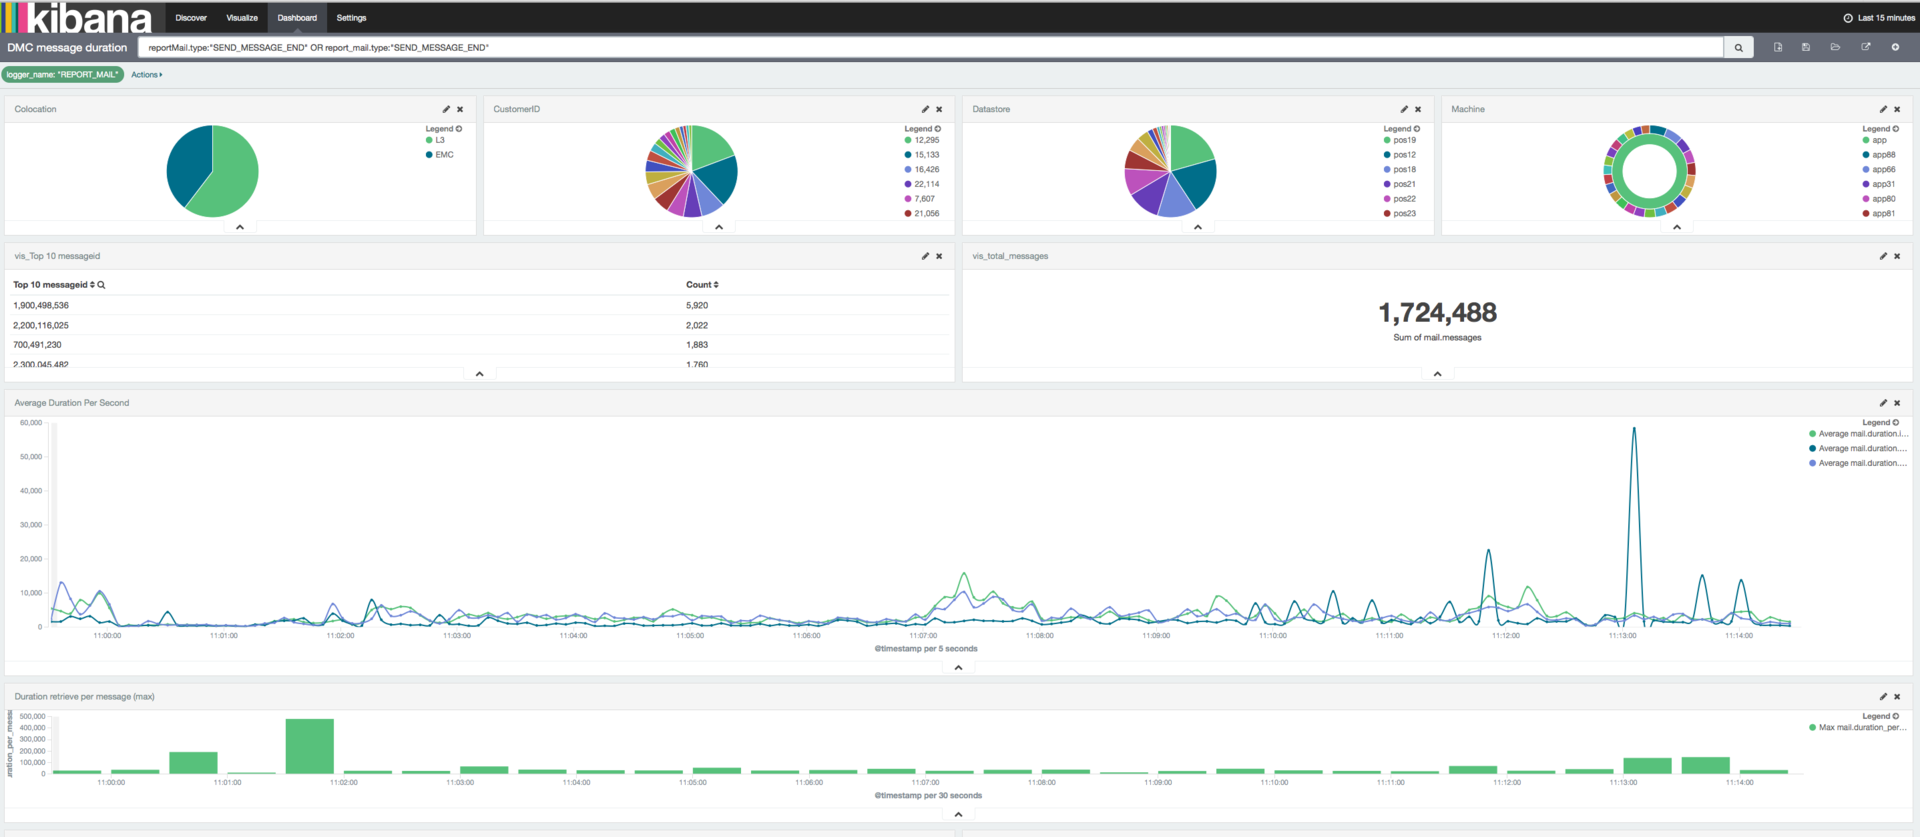Edit the Colocation panel with pencil icon
Screen dimensions: 1920x837
[x=446, y=109]
